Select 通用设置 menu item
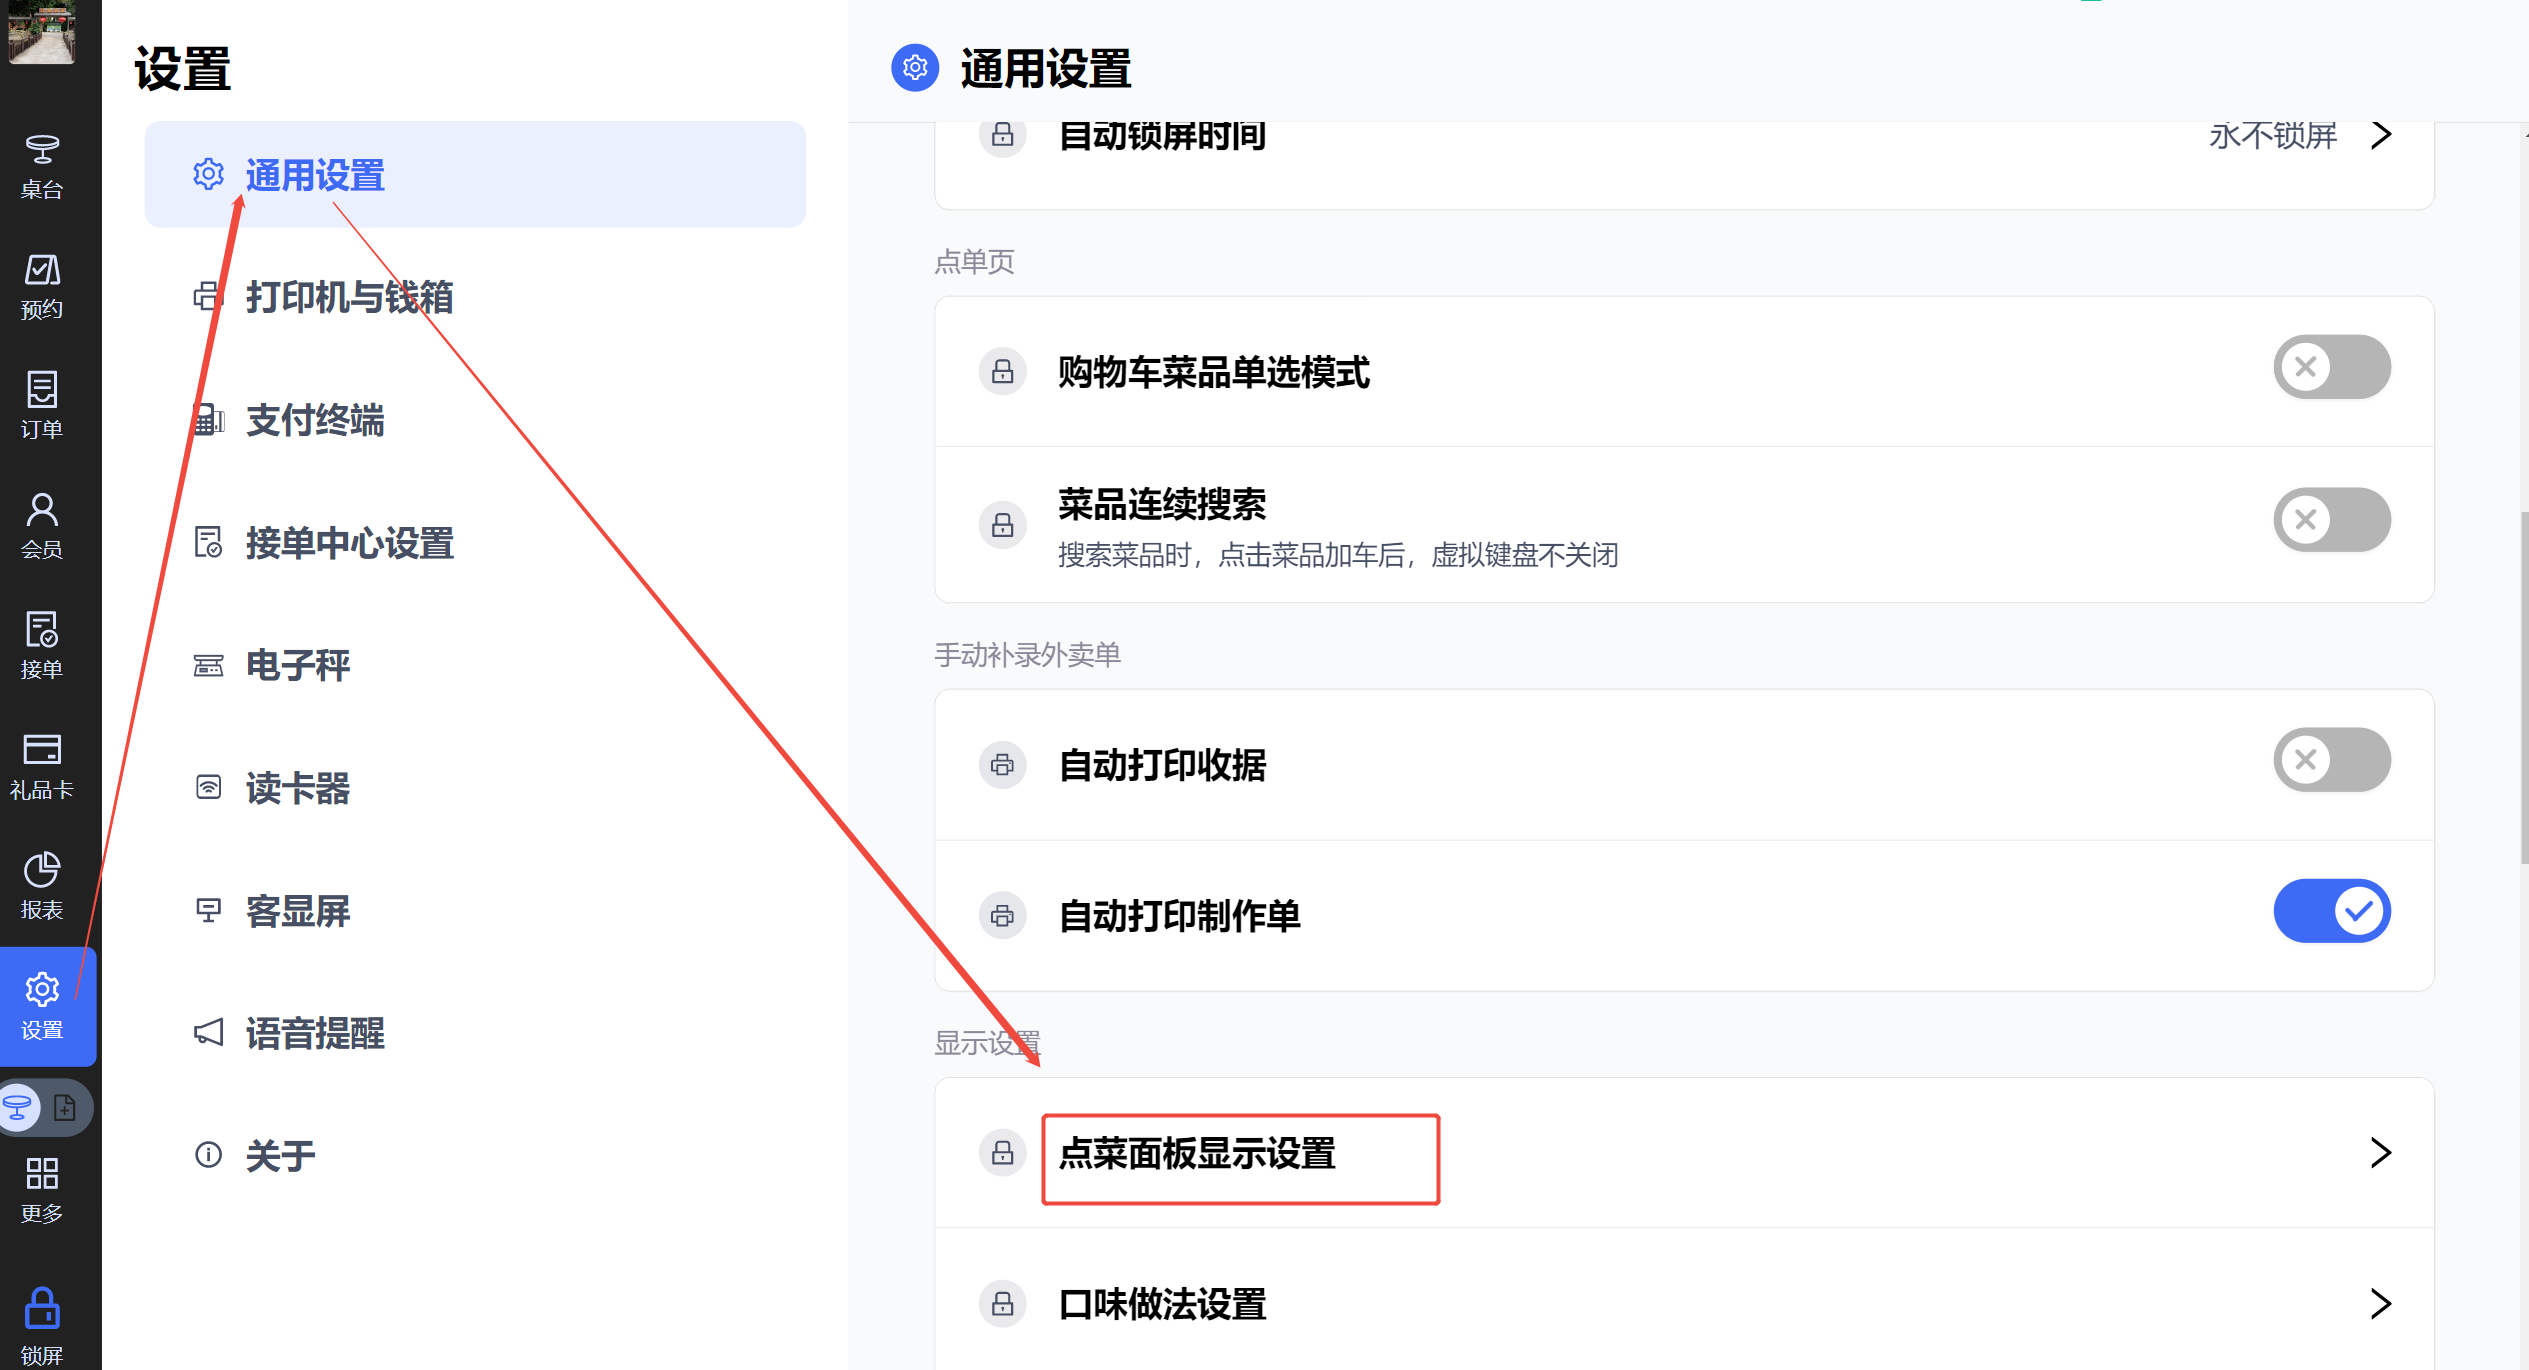 point(475,175)
